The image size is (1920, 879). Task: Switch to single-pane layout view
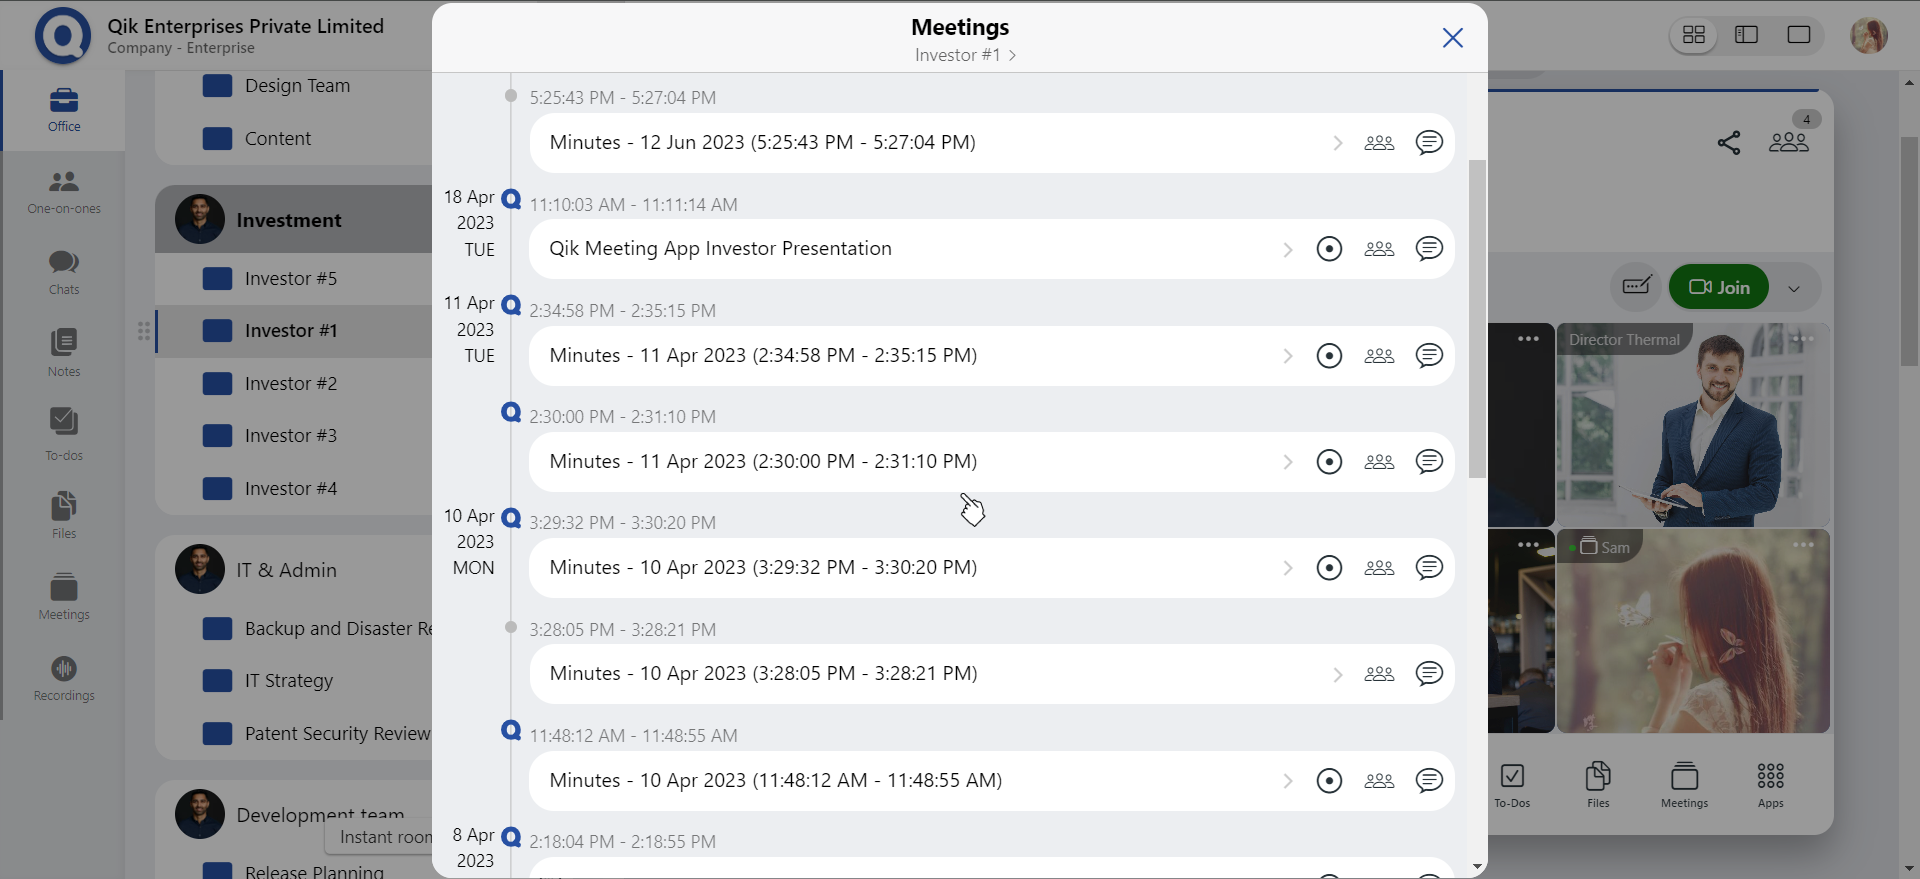1798,36
